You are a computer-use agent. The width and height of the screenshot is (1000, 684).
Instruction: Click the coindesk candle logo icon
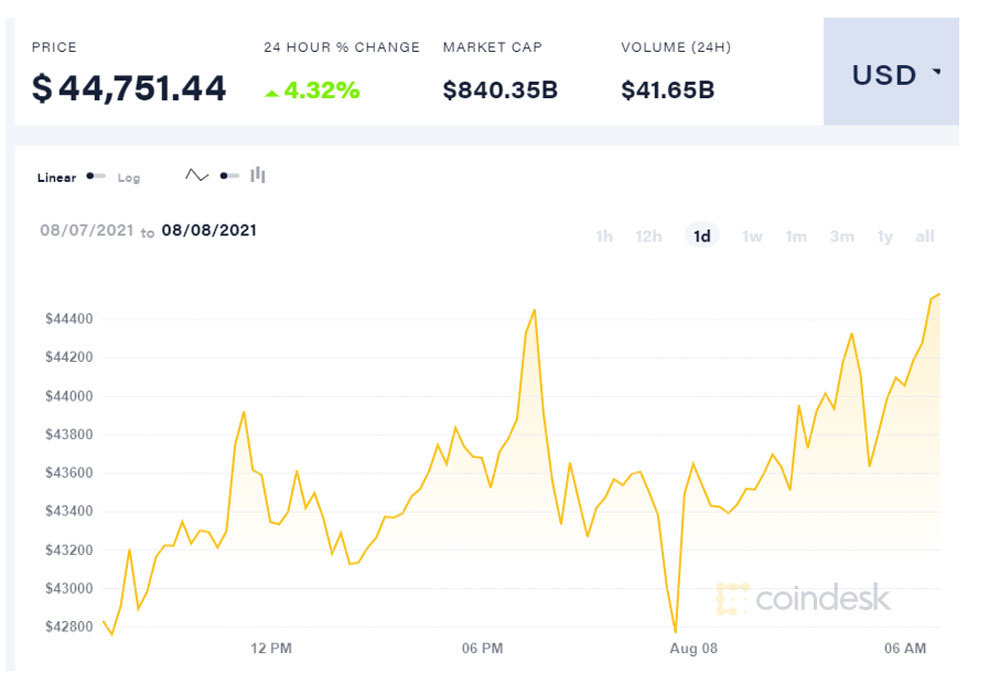click(x=734, y=599)
